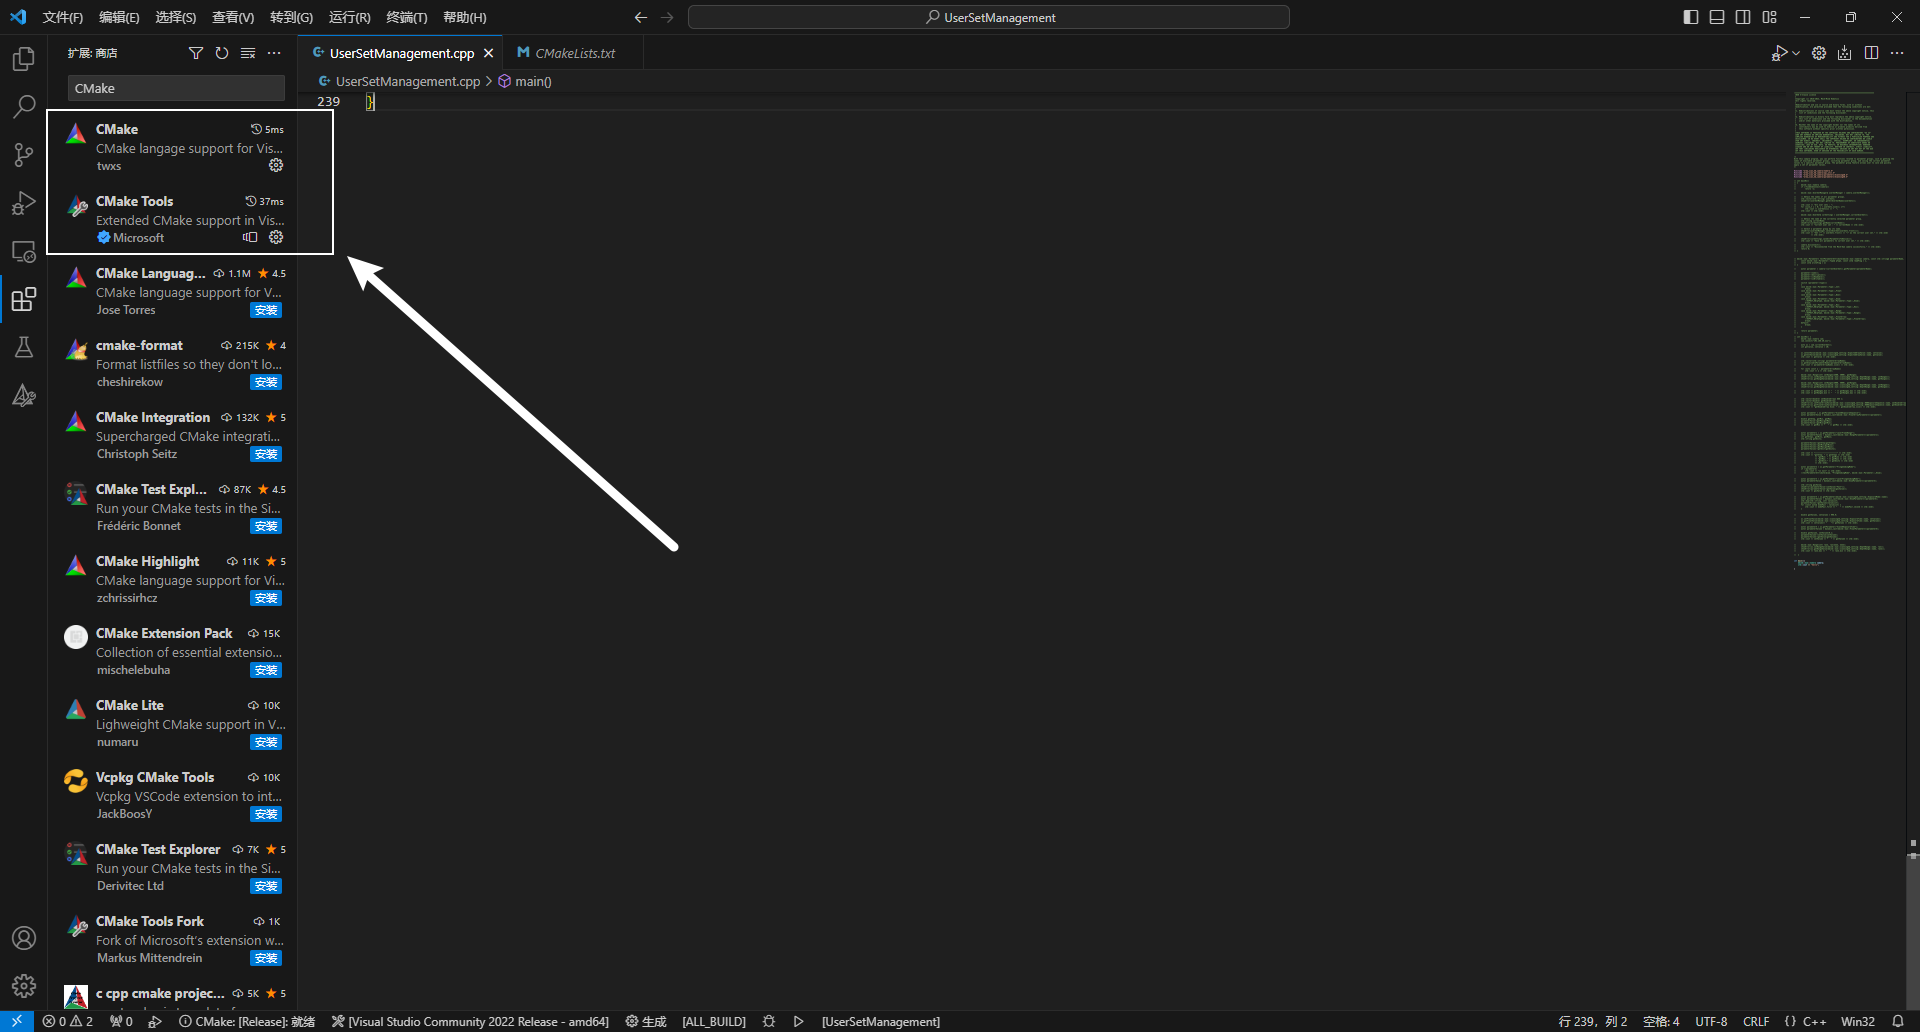Click the editor minimap to navigate

pyautogui.click(x=1845, y=330)
